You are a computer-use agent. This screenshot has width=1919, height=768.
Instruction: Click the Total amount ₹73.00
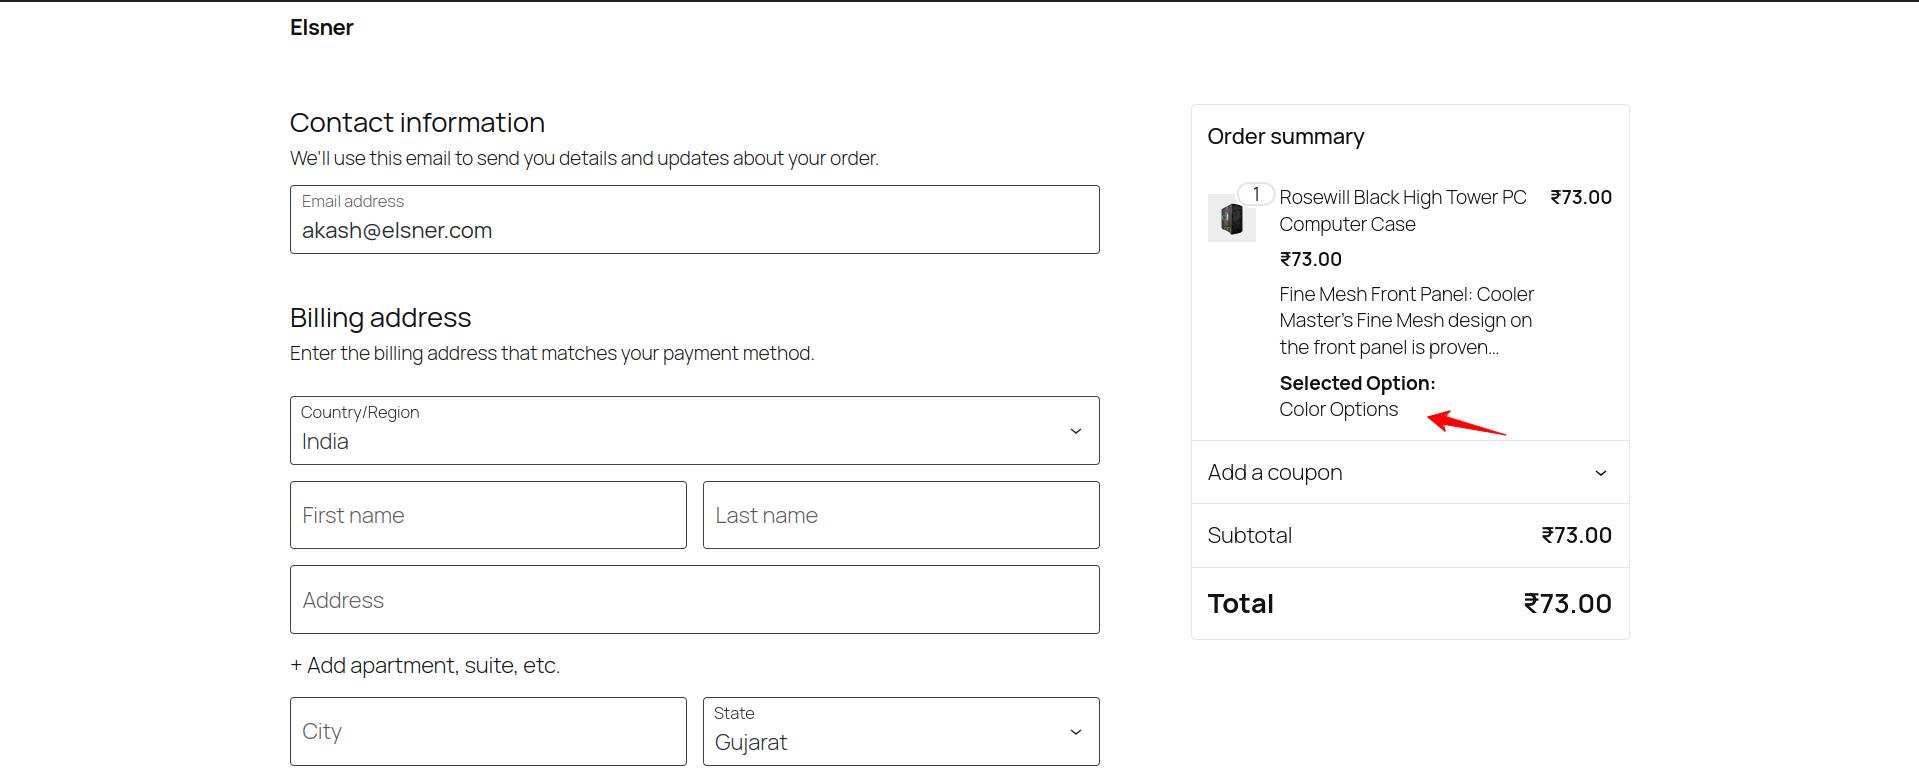pos(1567,604)
